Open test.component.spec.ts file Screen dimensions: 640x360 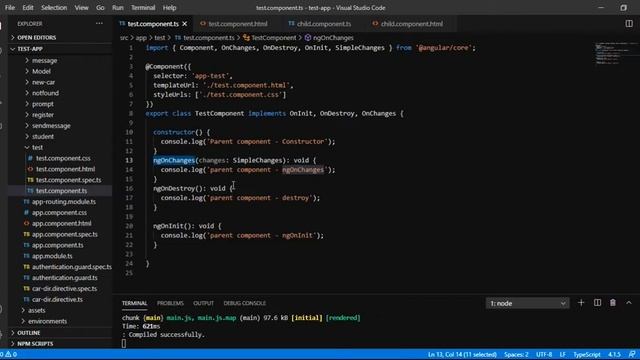point(68,180)
